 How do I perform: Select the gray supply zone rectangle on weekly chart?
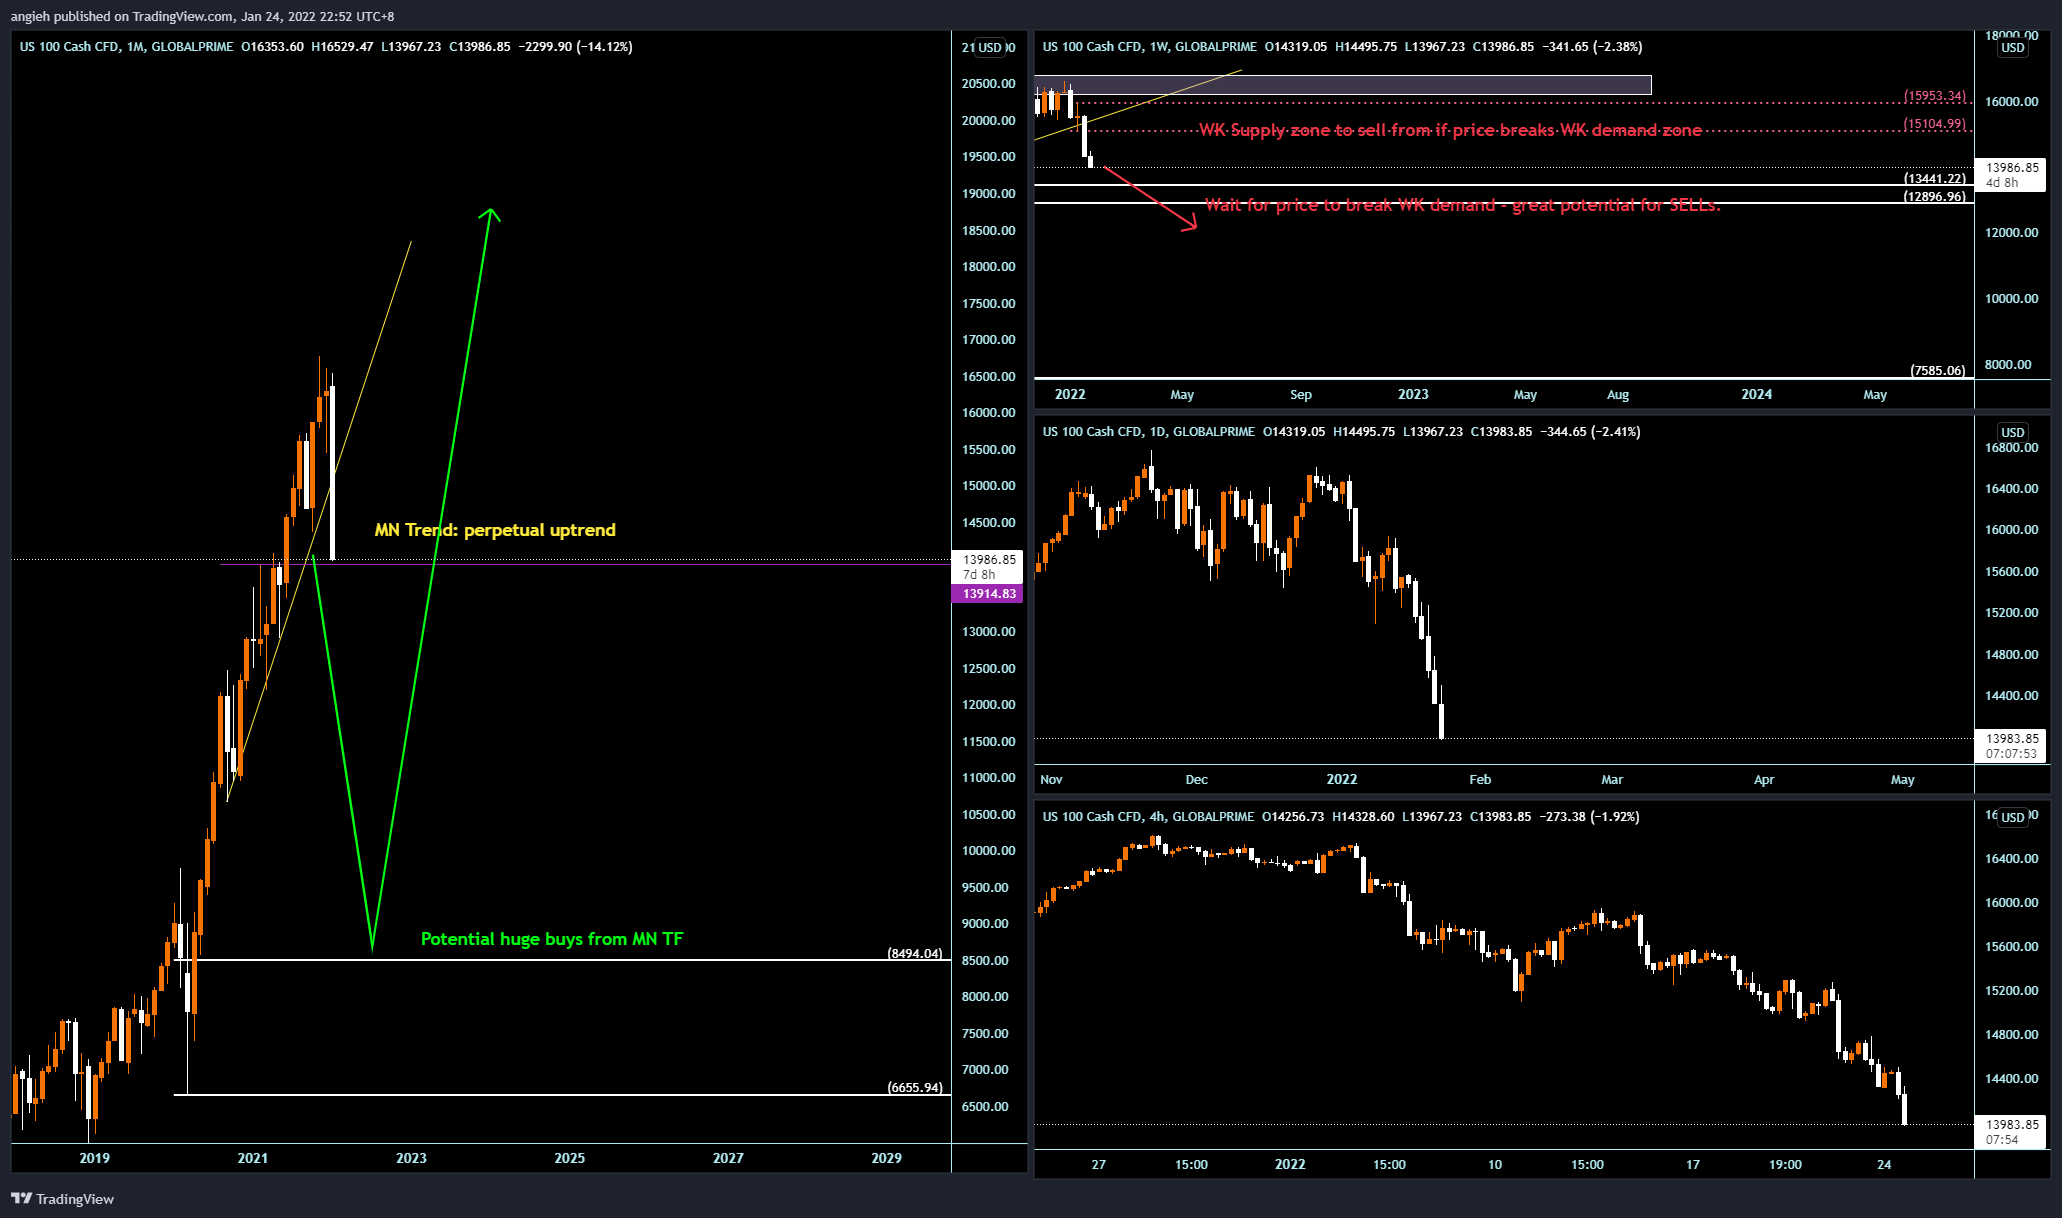(x=1343, y=85)
